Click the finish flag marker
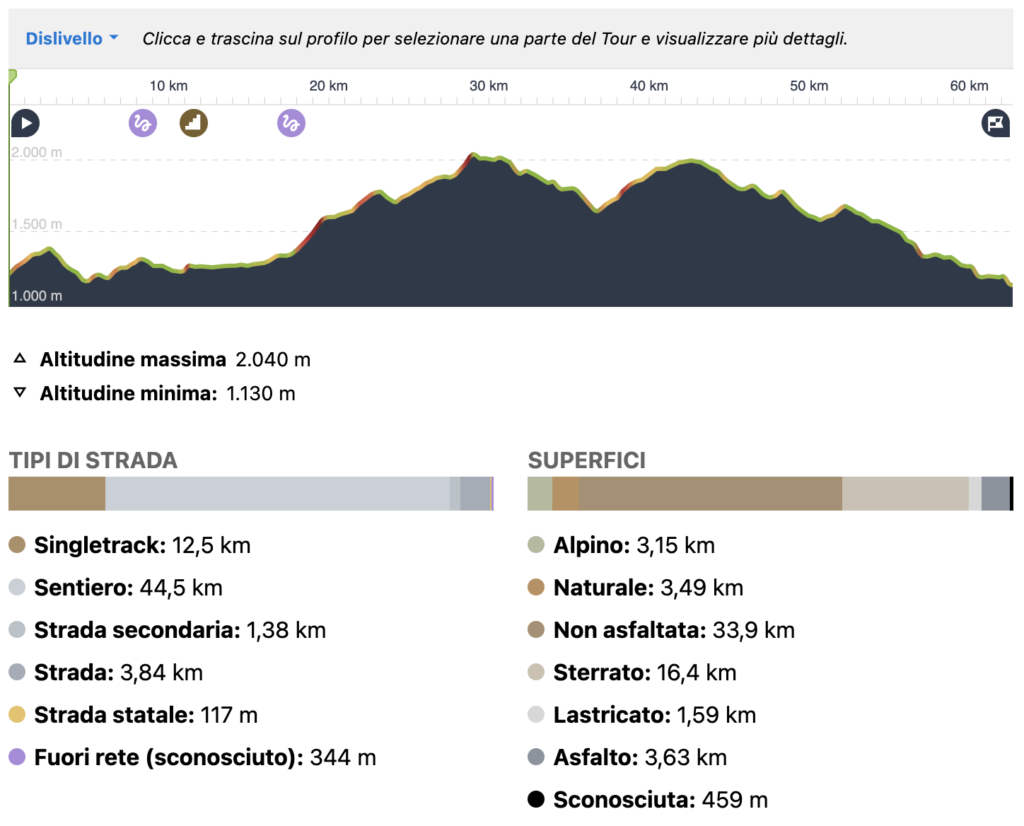This screenshot has width=1024, height=826. point(996,123)
